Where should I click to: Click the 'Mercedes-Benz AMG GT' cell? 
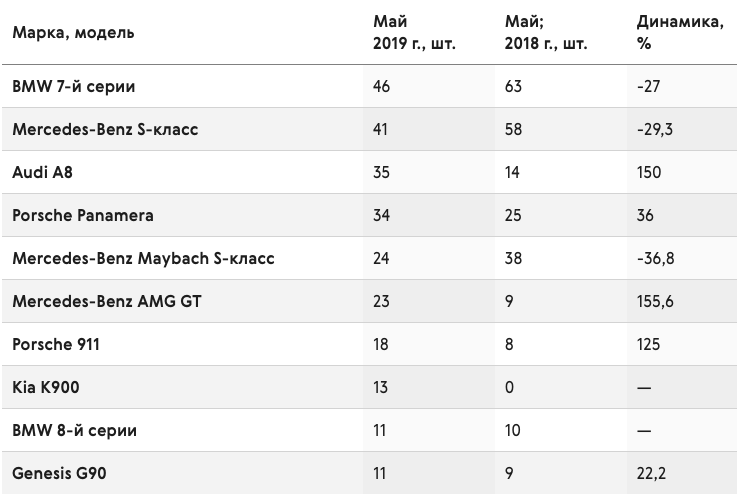(107, 301)
